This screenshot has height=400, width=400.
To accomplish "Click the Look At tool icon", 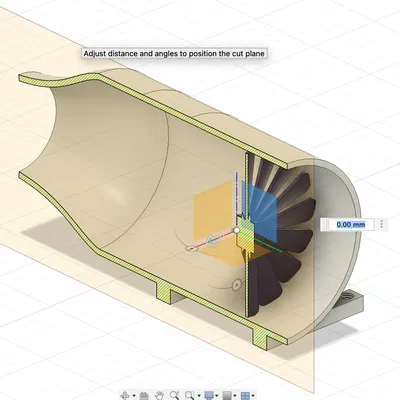I will click(x=144, y=396).
